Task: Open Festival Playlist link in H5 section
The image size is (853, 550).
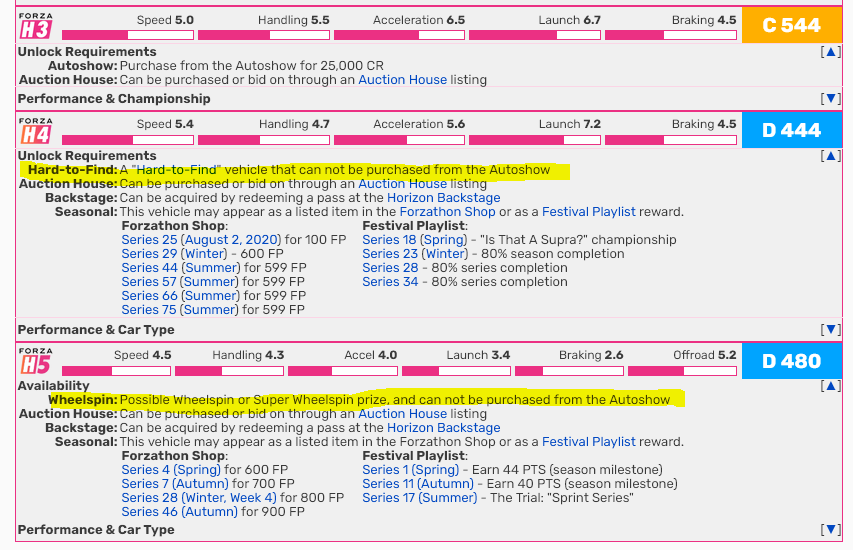Action: (589, 442)
